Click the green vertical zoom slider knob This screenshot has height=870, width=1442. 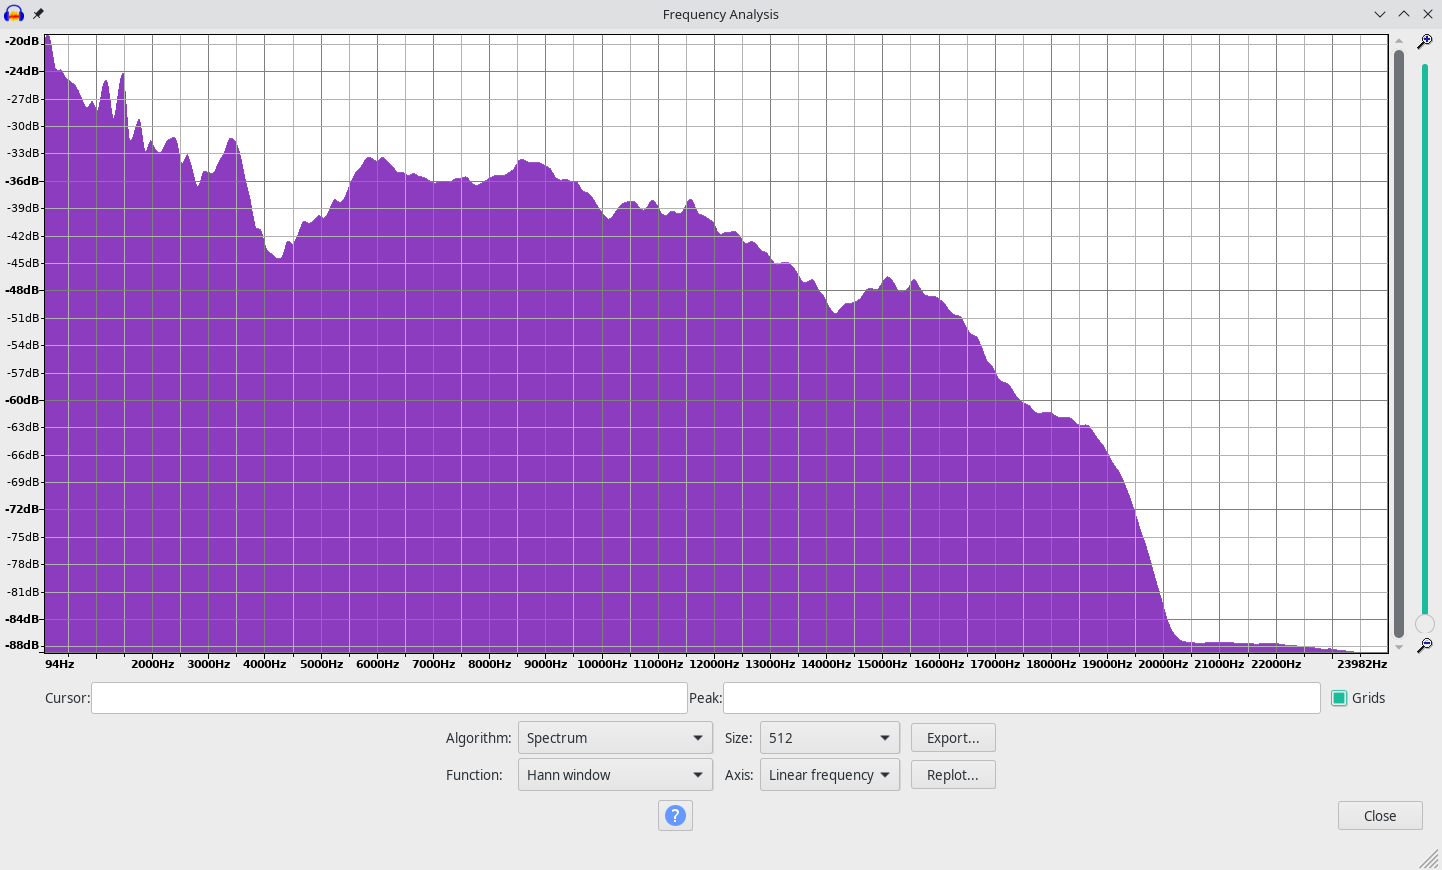click(x=1425, y=624)
